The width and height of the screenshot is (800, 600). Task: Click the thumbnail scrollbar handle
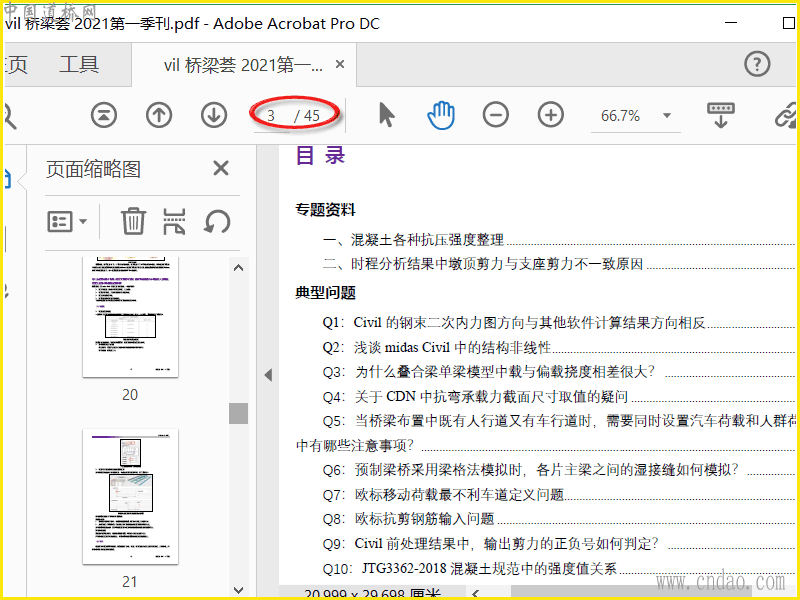coord(238,413)
